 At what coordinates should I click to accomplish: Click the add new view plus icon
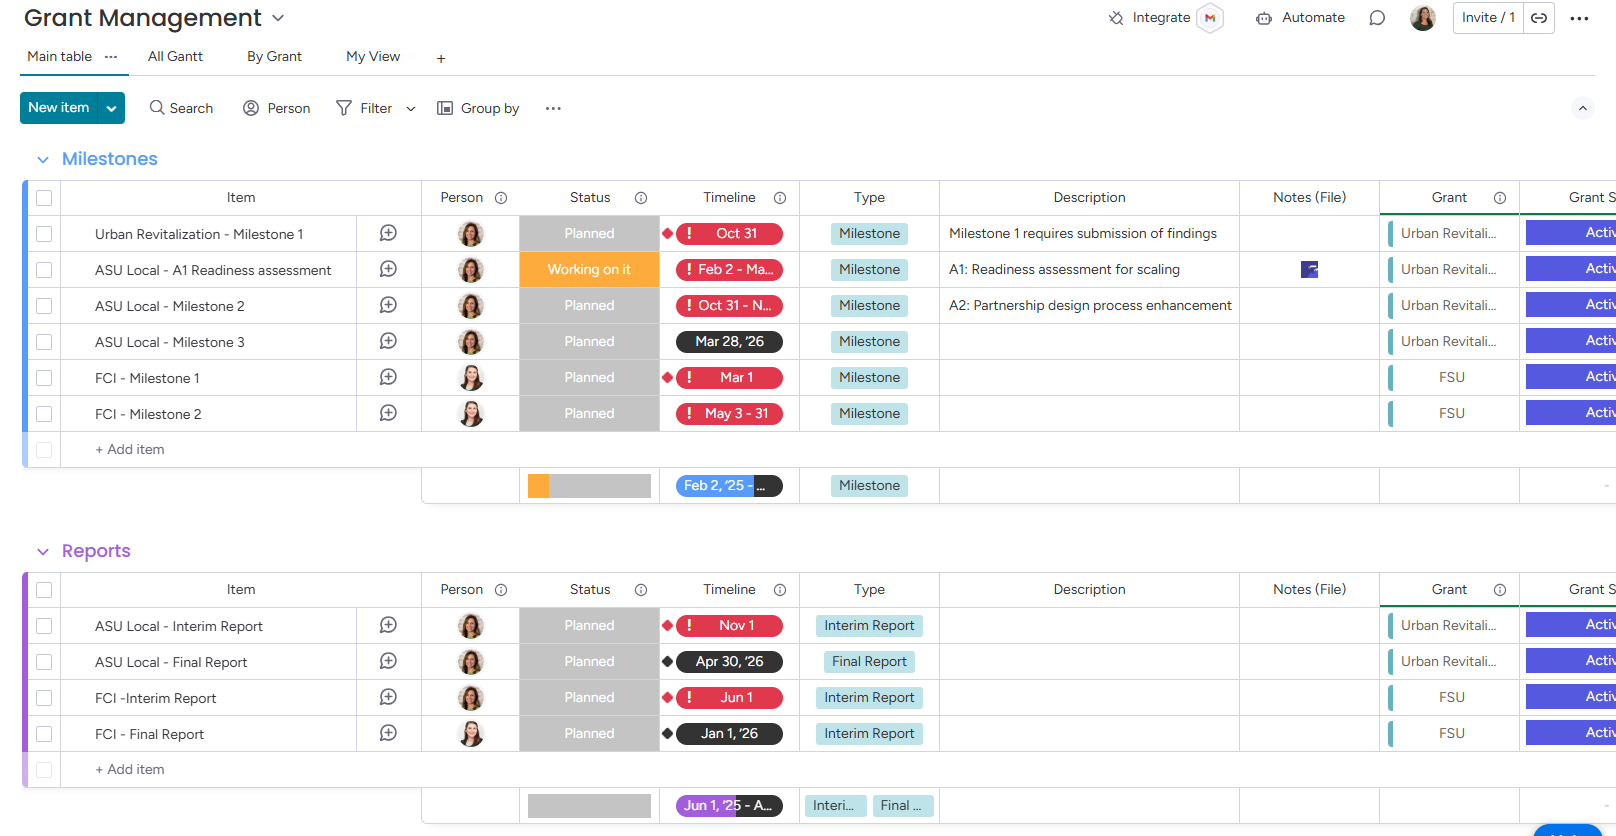pyautogui.click(x=441, y=58)
